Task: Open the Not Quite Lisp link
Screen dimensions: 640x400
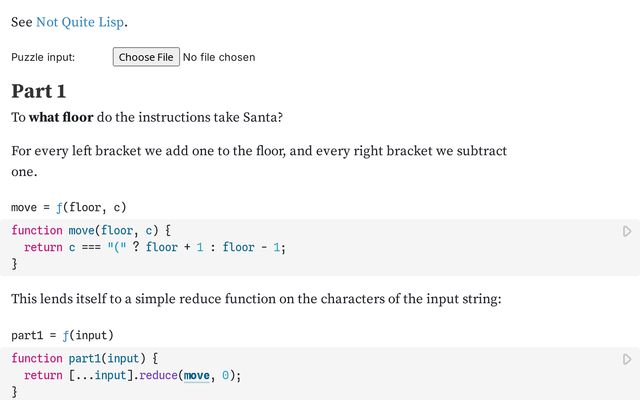Action: tap(81, 21)
